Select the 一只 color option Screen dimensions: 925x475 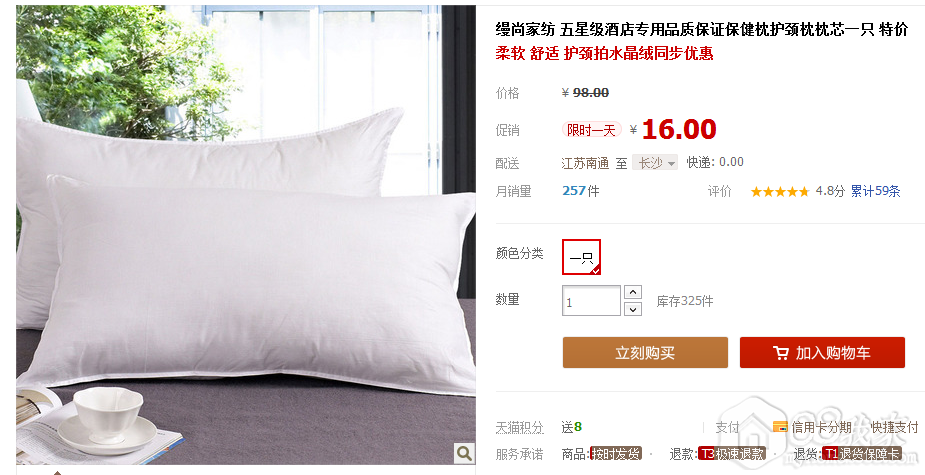pos(581,257)
